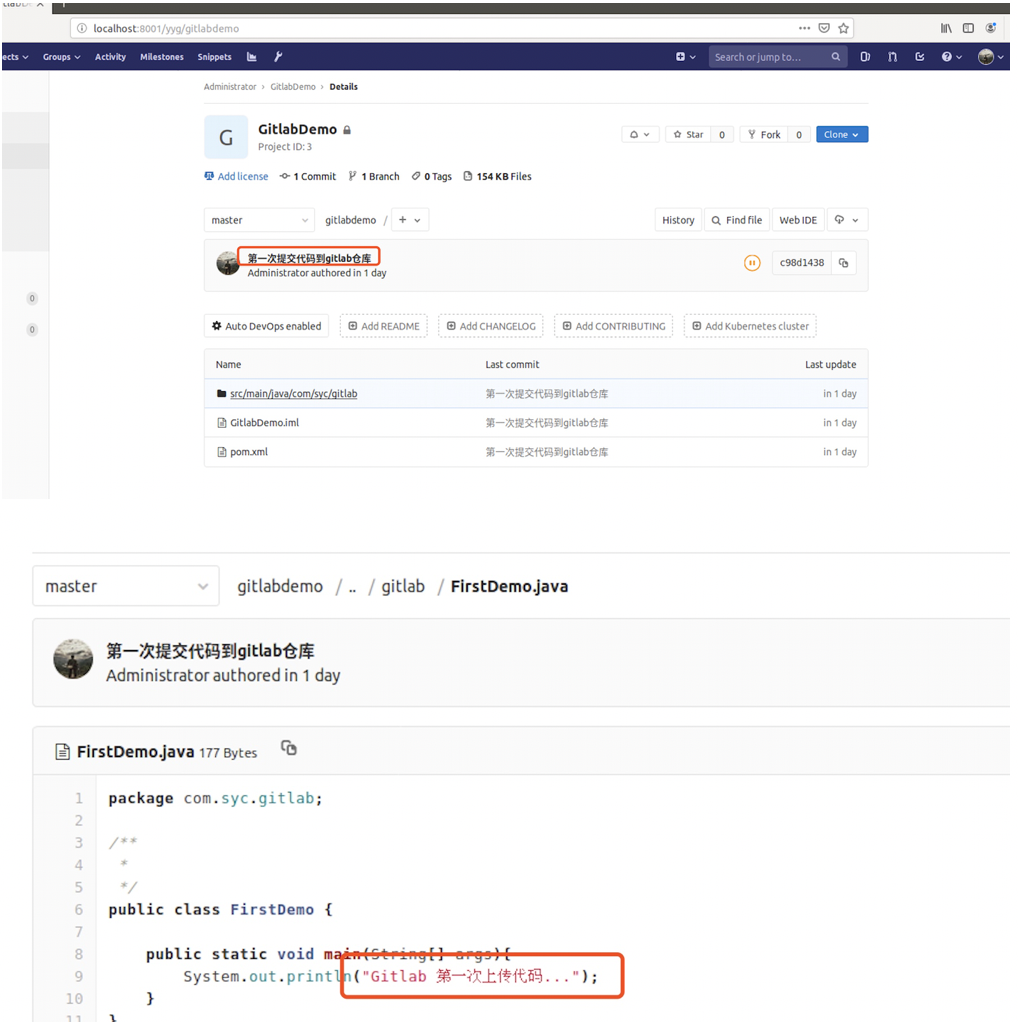Image resolution: width=1018 pixels, height=1022 pixels.
Task: Open the 0 Tags link
Action: pyautogui.click(x=431, y=176)
